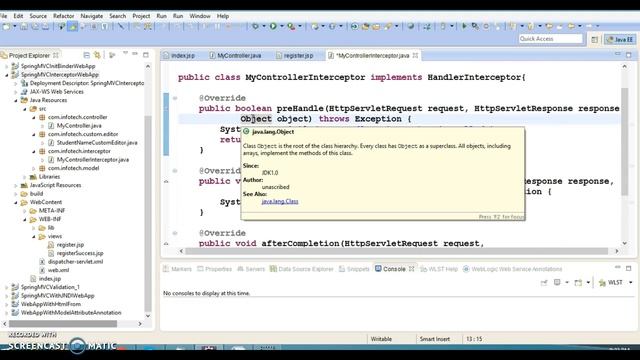Open the Navigate menu
This screenshot has height=360, width=640.
91,16
